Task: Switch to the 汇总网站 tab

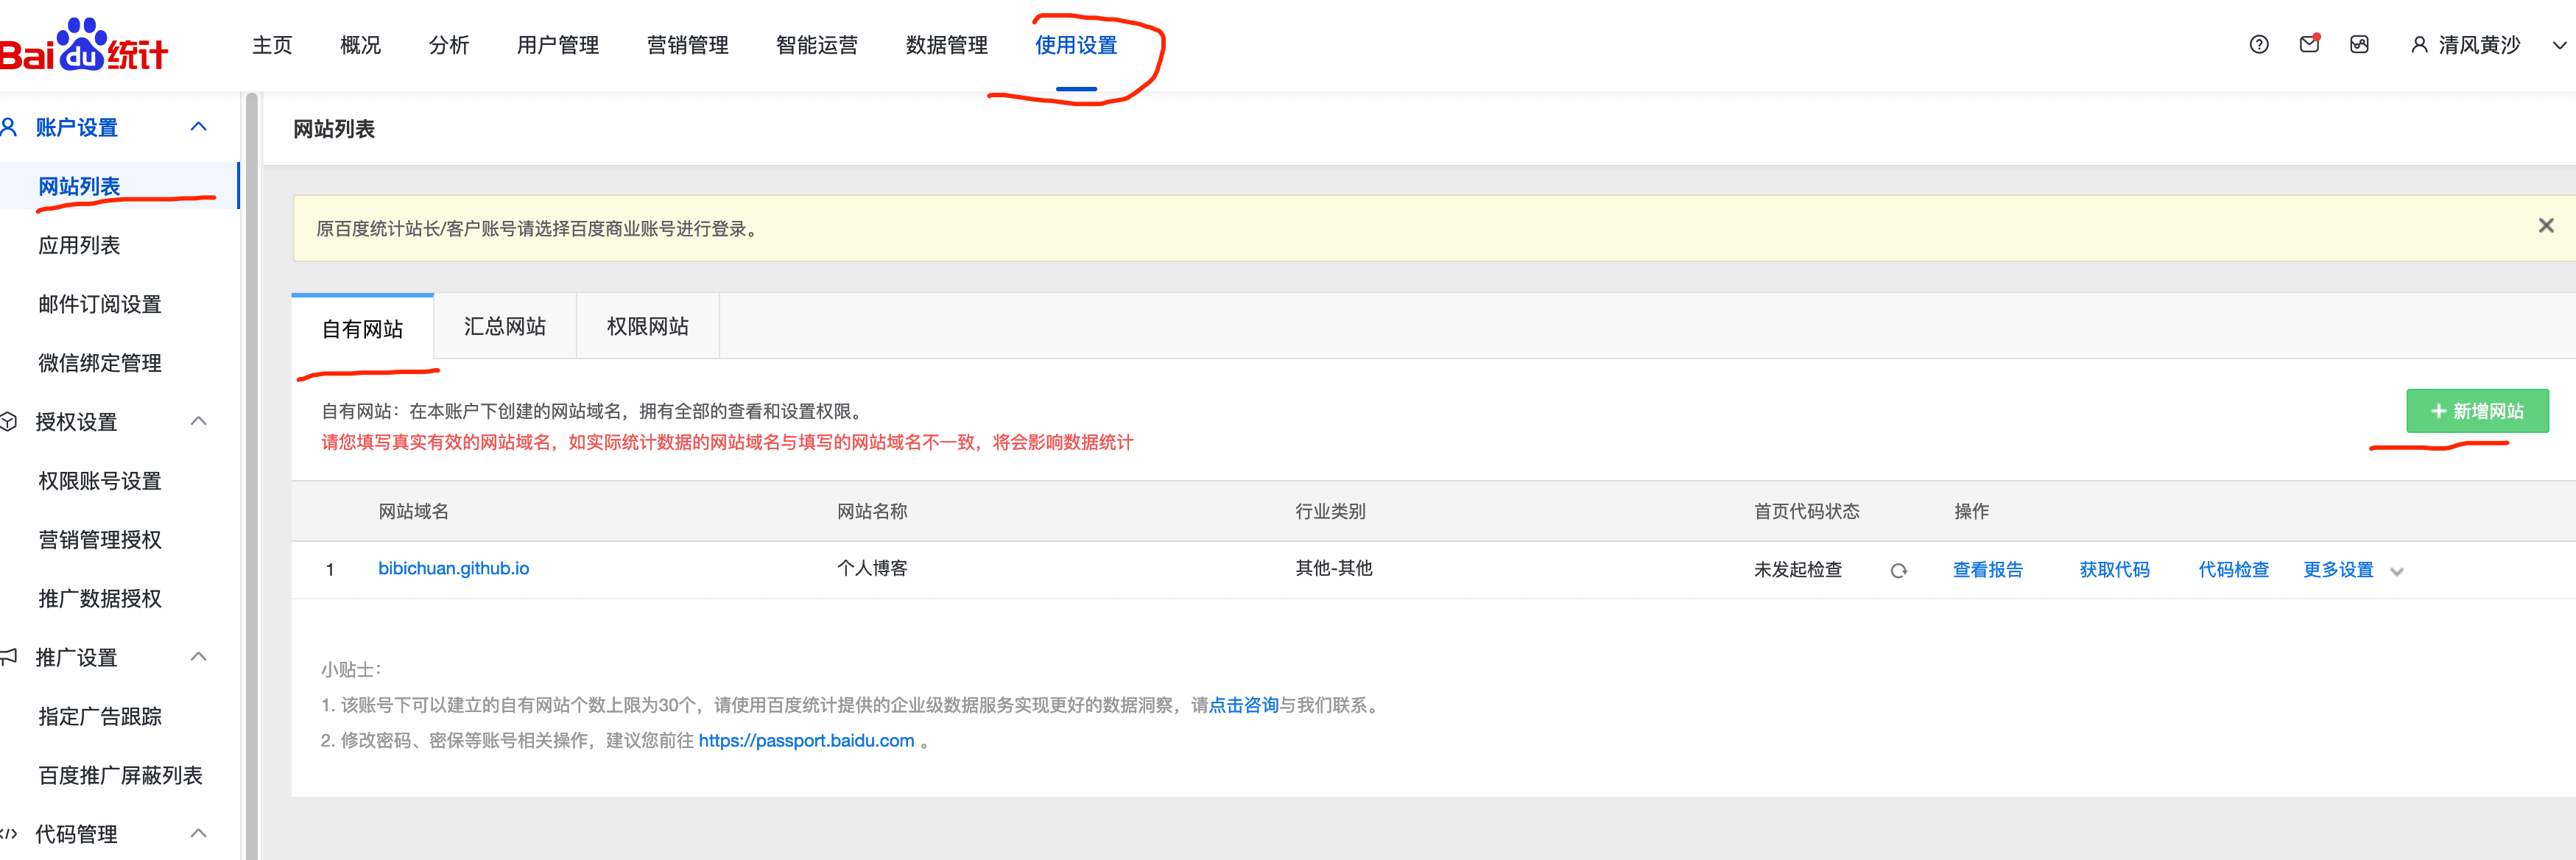Action: click(x=505, y=327)
